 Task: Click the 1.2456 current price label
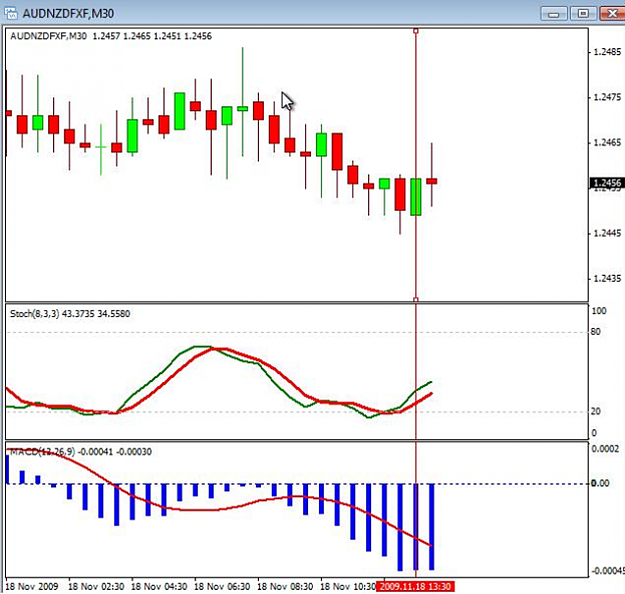607,183
